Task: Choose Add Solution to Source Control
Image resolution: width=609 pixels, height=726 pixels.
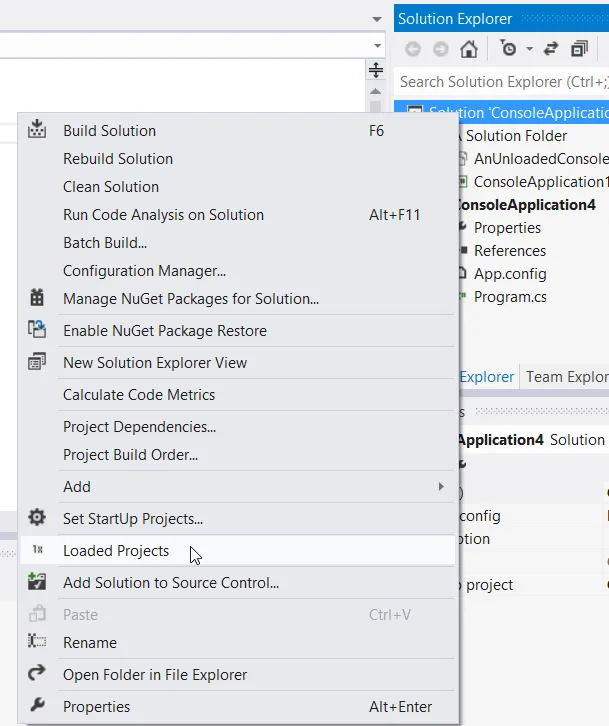Action: pos(238,582)
